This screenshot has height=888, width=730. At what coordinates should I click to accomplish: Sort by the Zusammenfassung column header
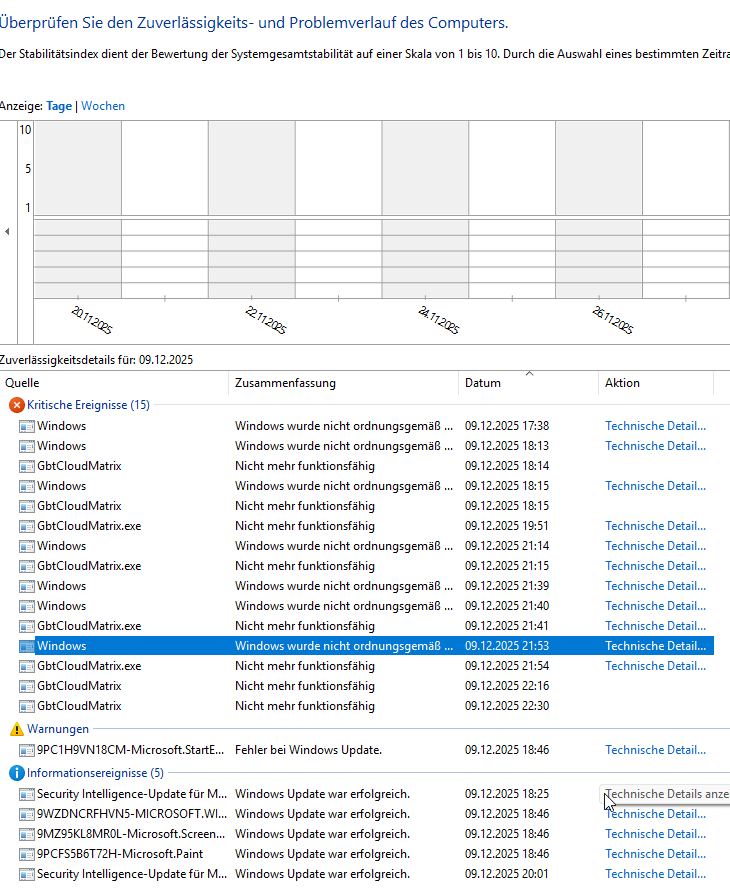tap(344, 383)
